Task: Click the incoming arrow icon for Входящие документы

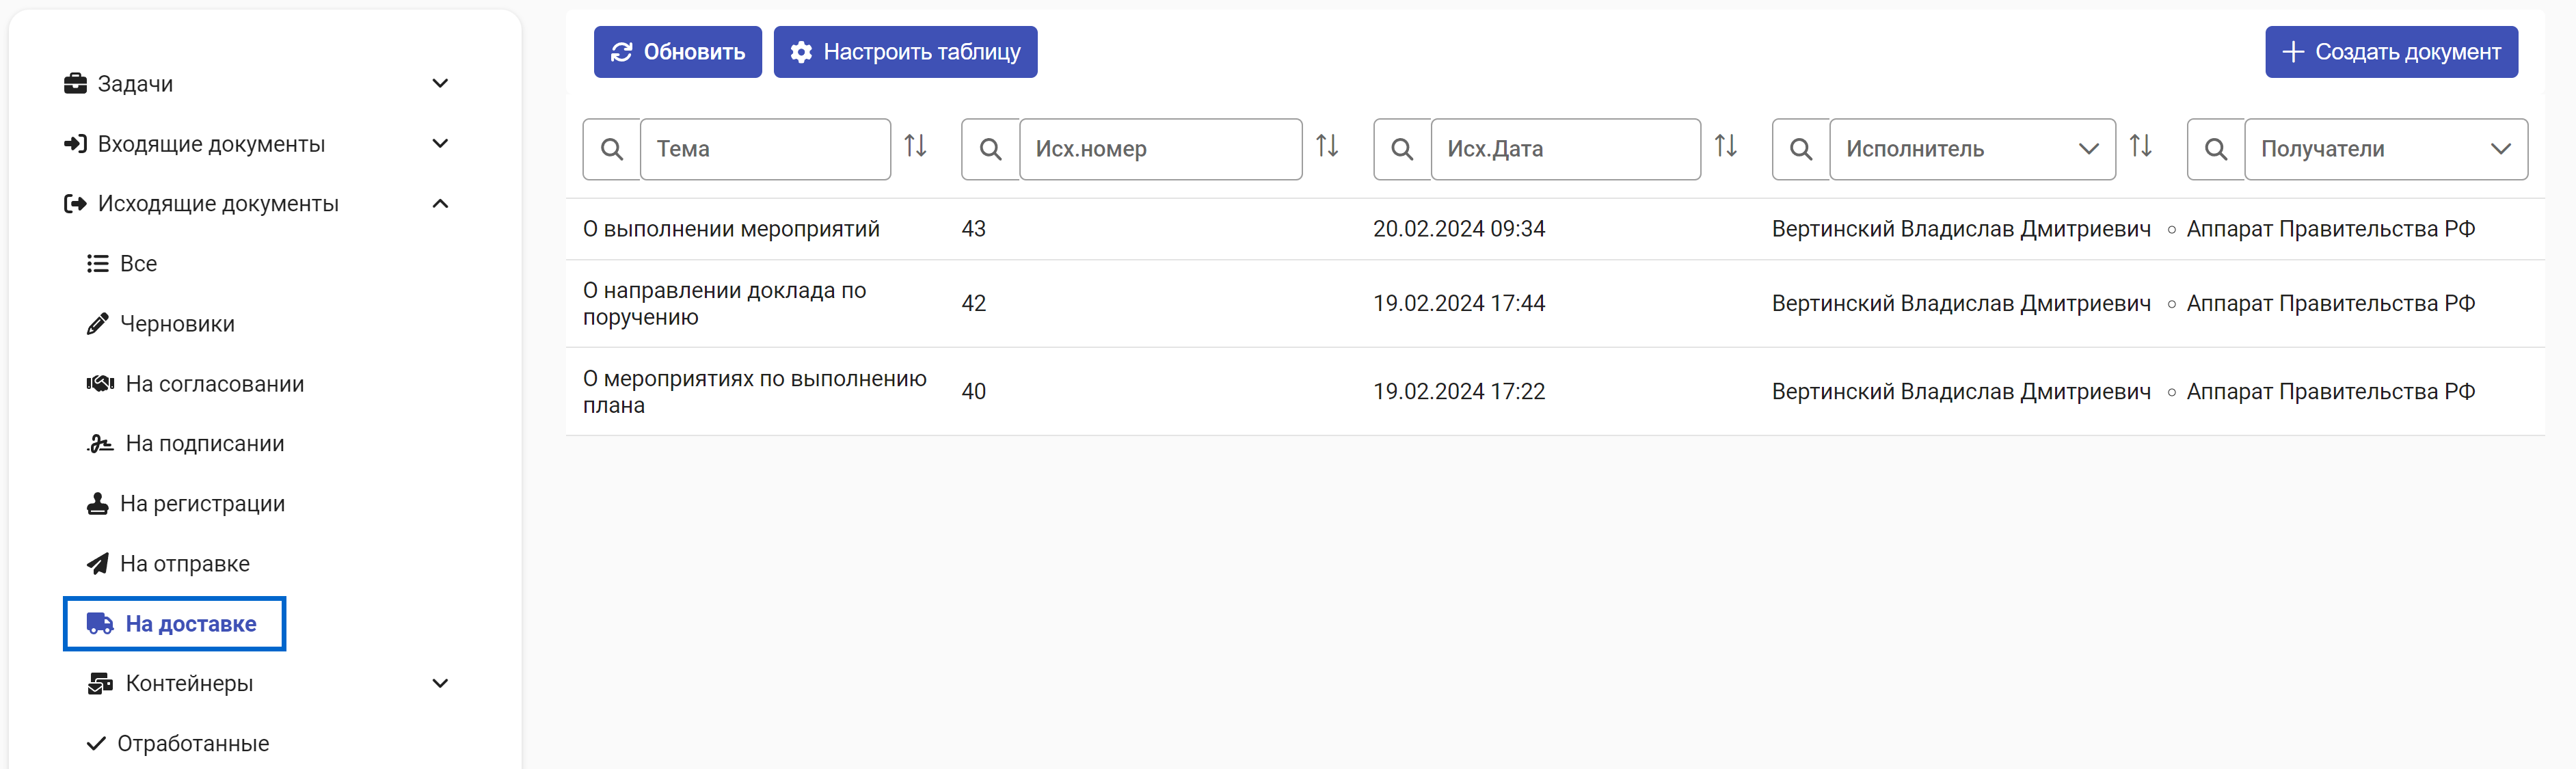Action: pyautogui.click(x=75, y=144)
